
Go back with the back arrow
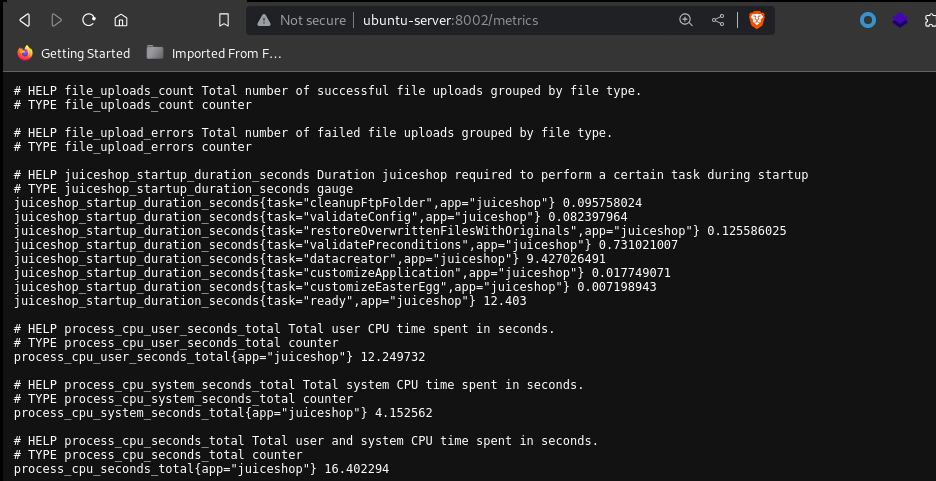24,20
